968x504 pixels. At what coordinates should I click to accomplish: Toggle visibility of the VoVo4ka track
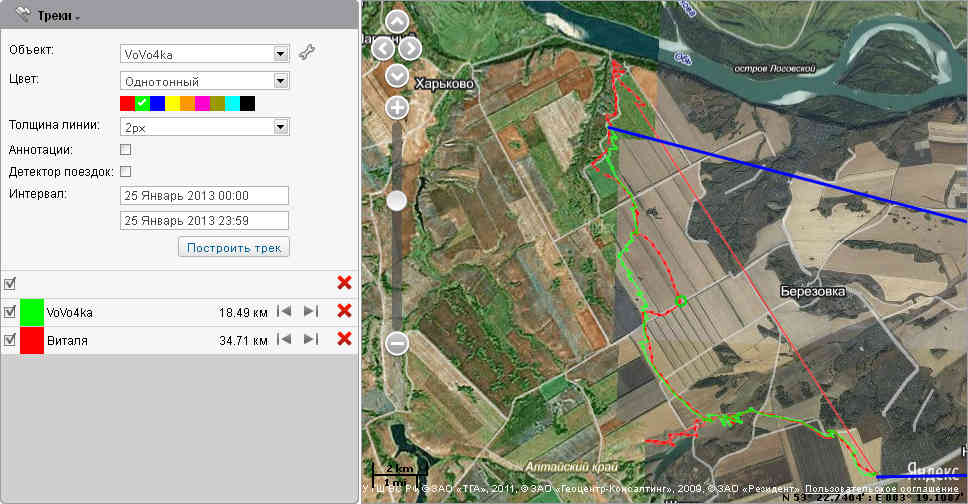click(x=10, y=312)
